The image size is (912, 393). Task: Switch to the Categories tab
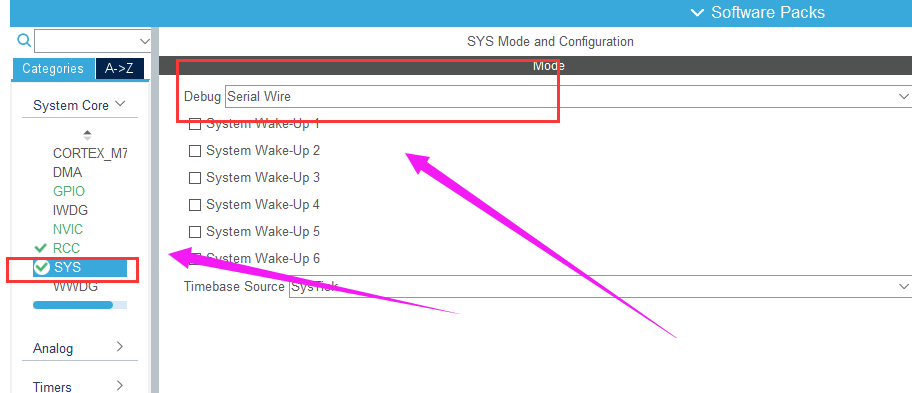(x=53, y=69)
